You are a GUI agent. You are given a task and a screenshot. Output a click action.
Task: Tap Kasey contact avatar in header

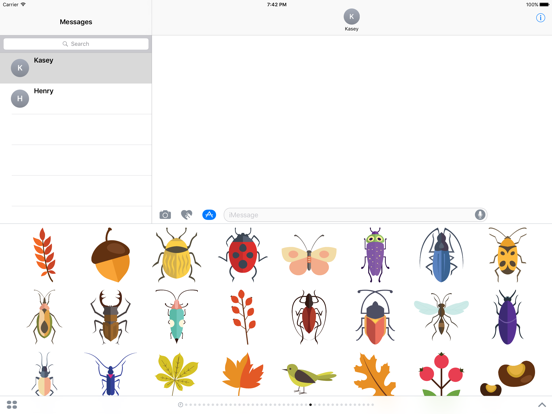click(x=351, y=17)
